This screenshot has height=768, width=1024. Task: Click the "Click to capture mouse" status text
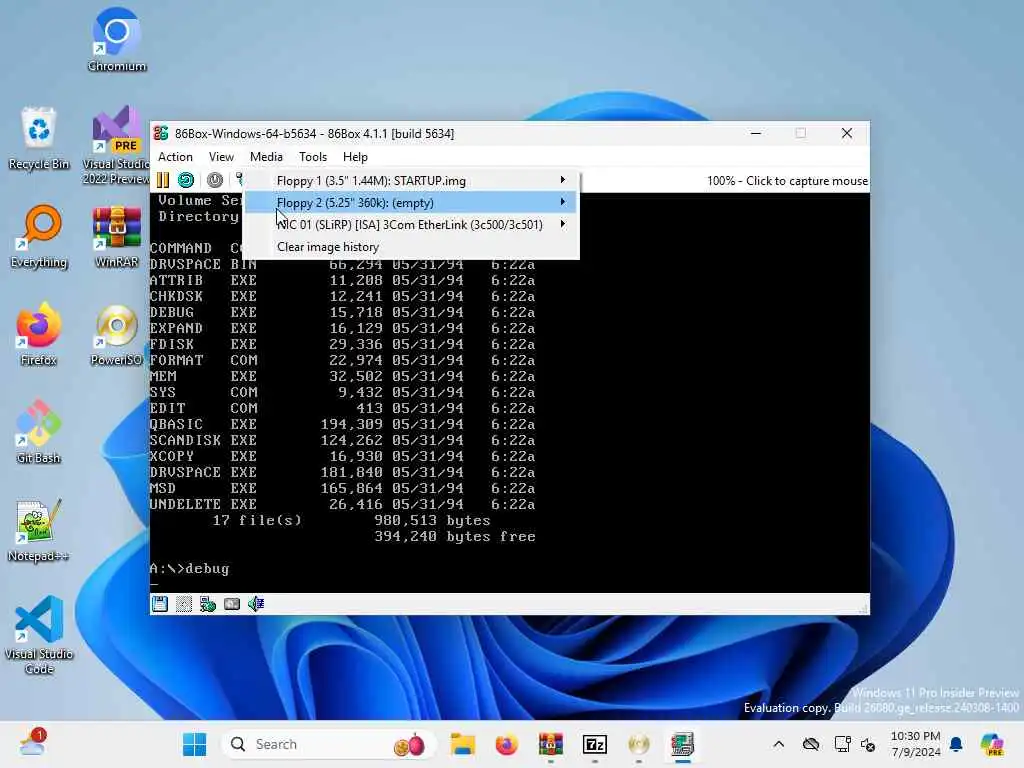pyautogui.click(x=807, y=181)
